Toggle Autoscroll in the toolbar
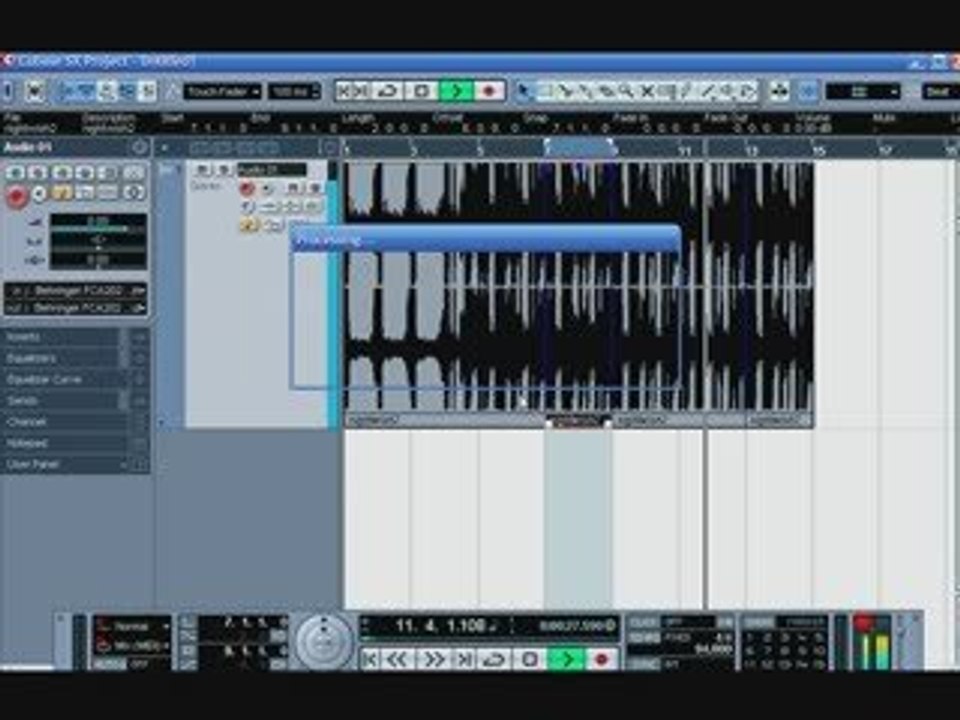The height and width of the screenshot is (720, 960). click(x=779, y=91)
